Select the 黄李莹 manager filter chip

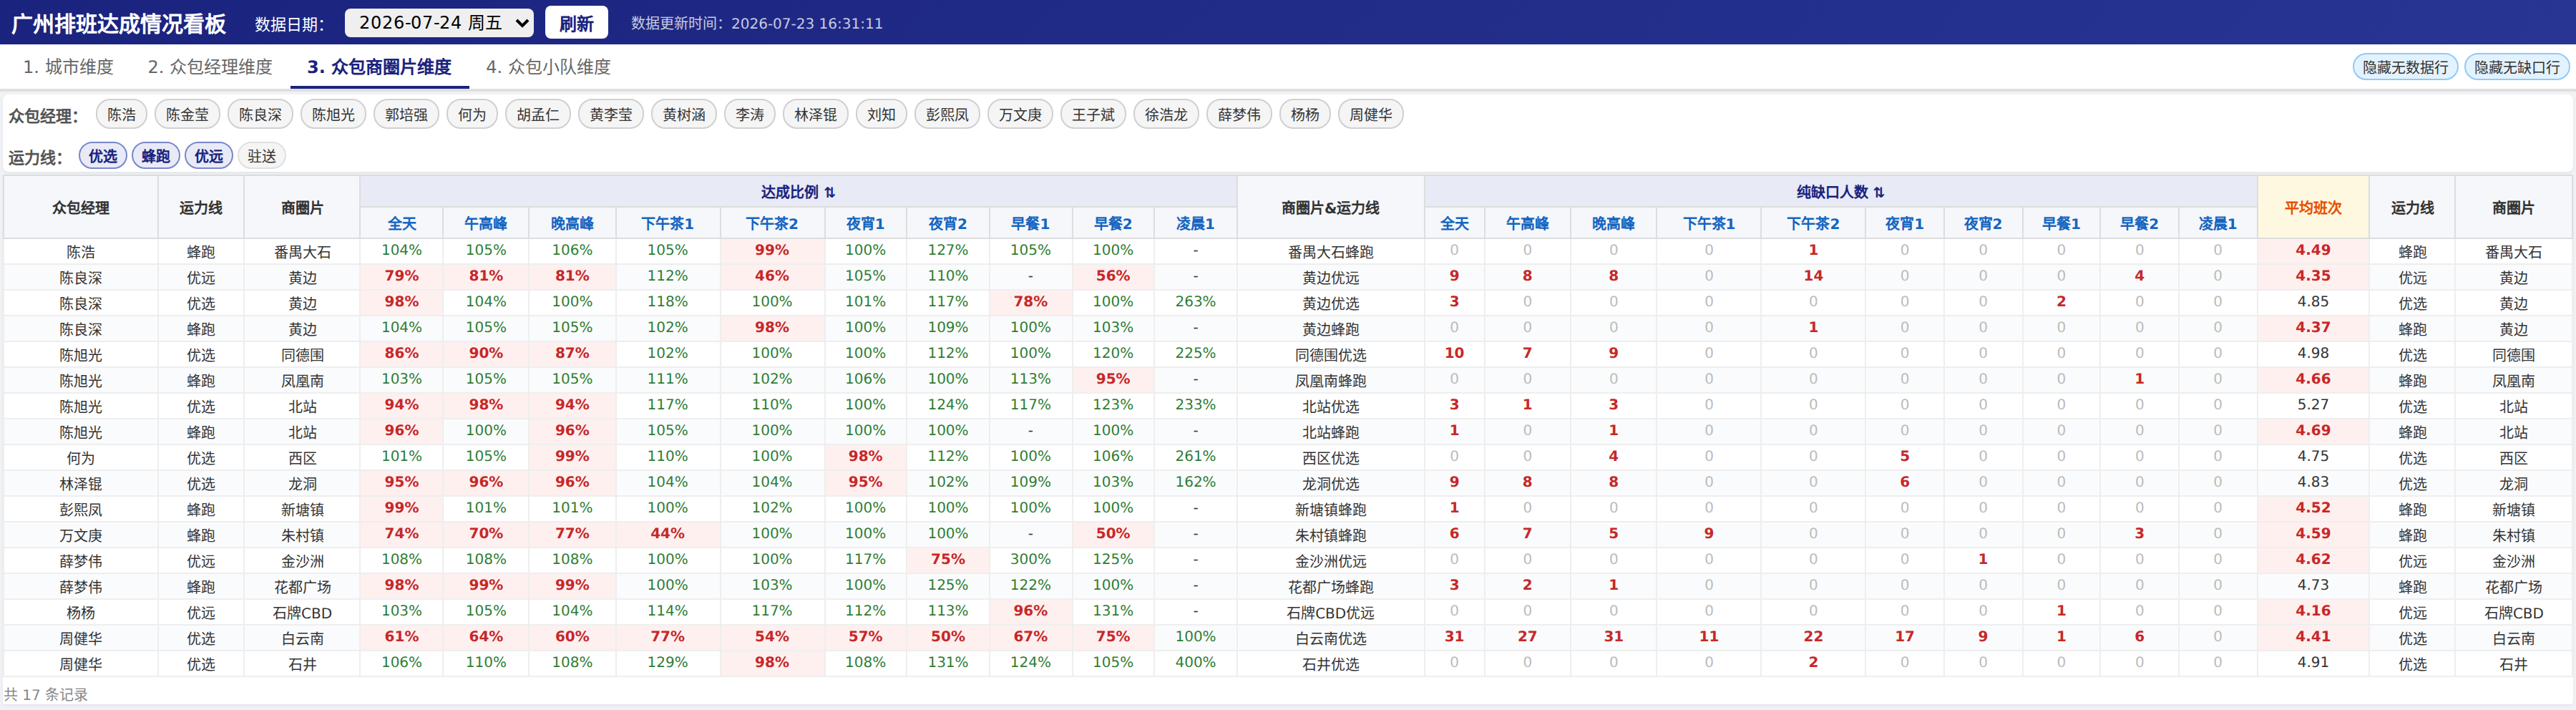click(x=611, y=115)
